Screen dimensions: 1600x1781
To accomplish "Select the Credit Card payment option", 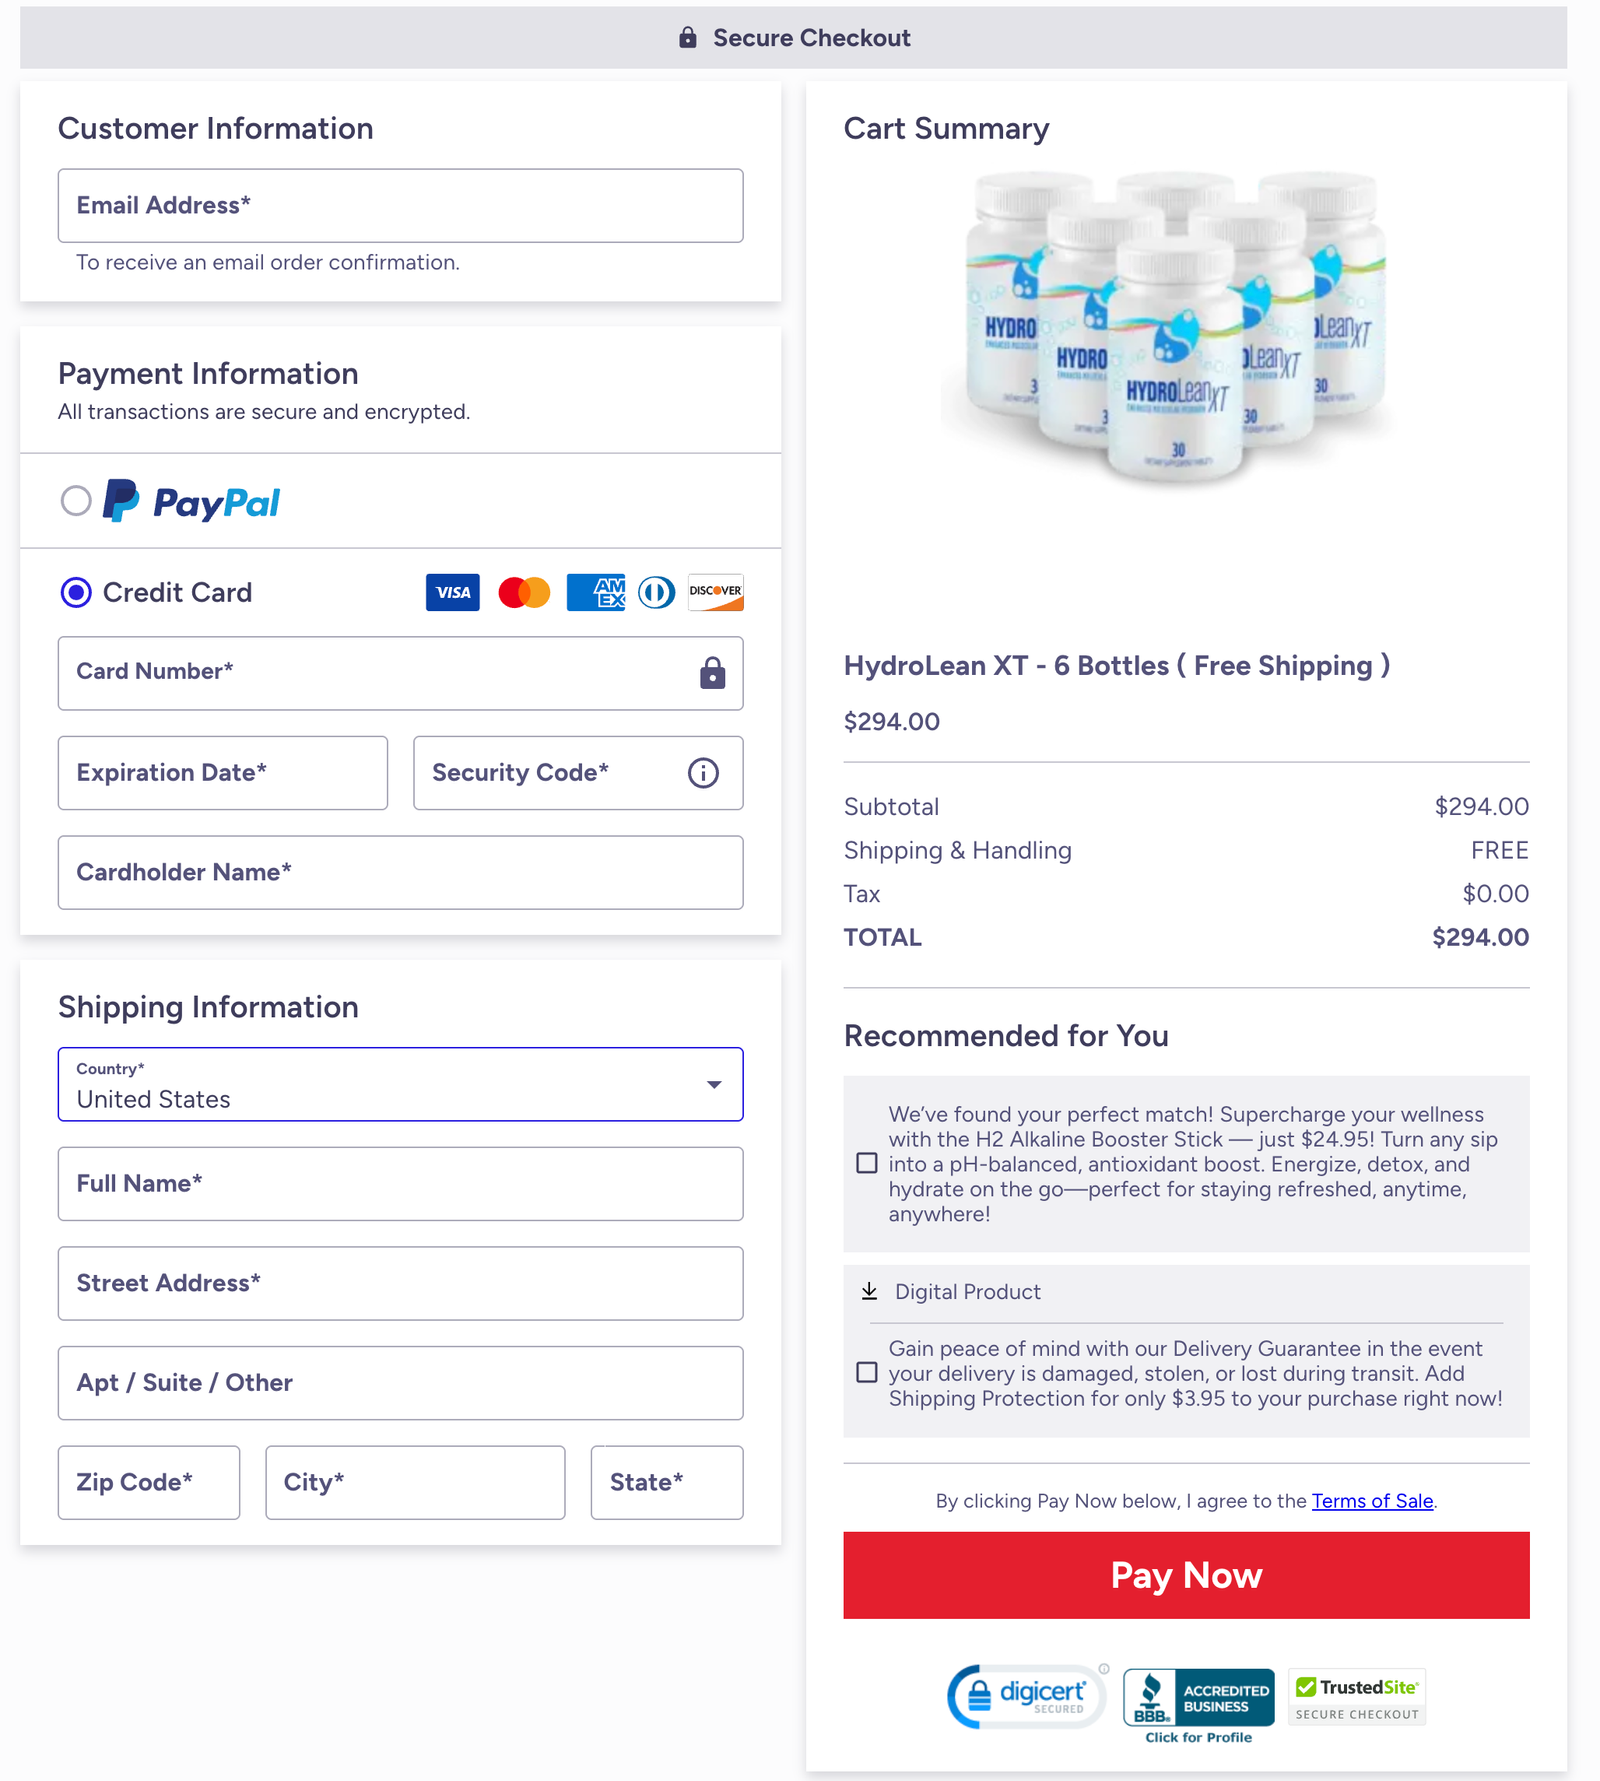I will [x=75, y=592].
